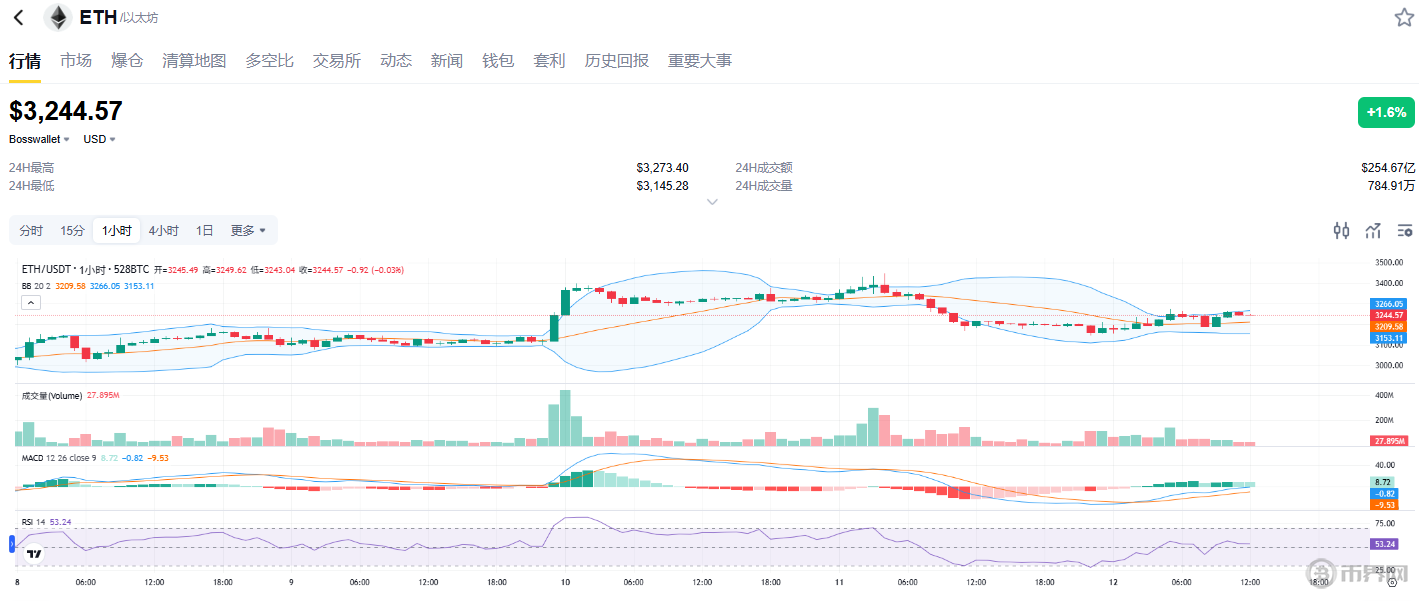Click the Ethereum coin logo
Image resolution: width=1419 pixels, height=601 pixels.
tap(58, 18)
